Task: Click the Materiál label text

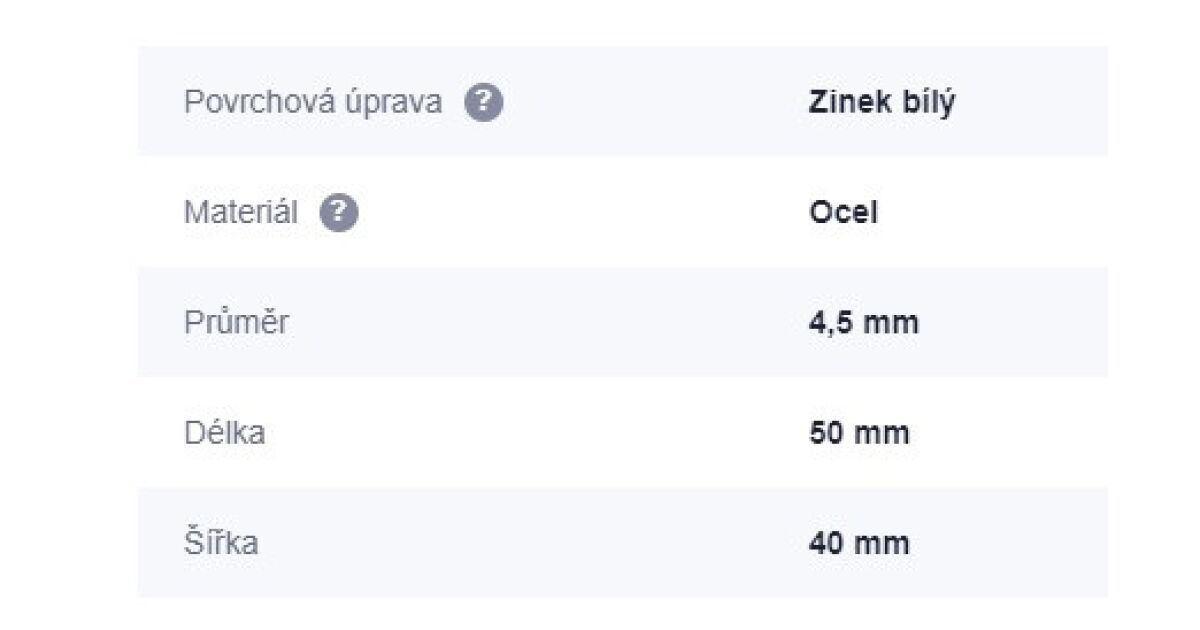Action: [240, 213]
